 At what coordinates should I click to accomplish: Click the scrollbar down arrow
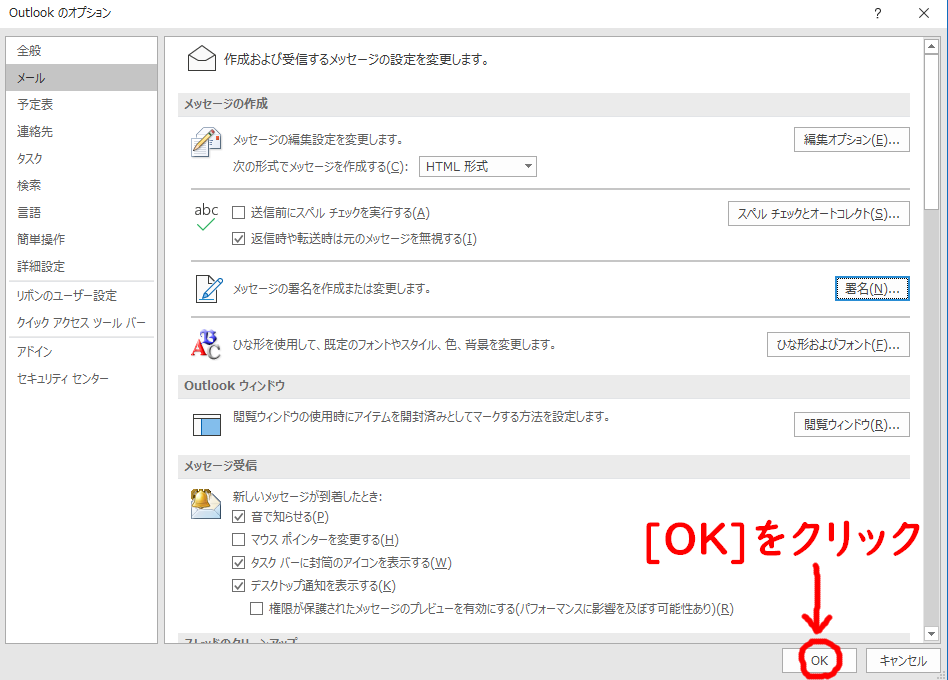coord(931,634)
